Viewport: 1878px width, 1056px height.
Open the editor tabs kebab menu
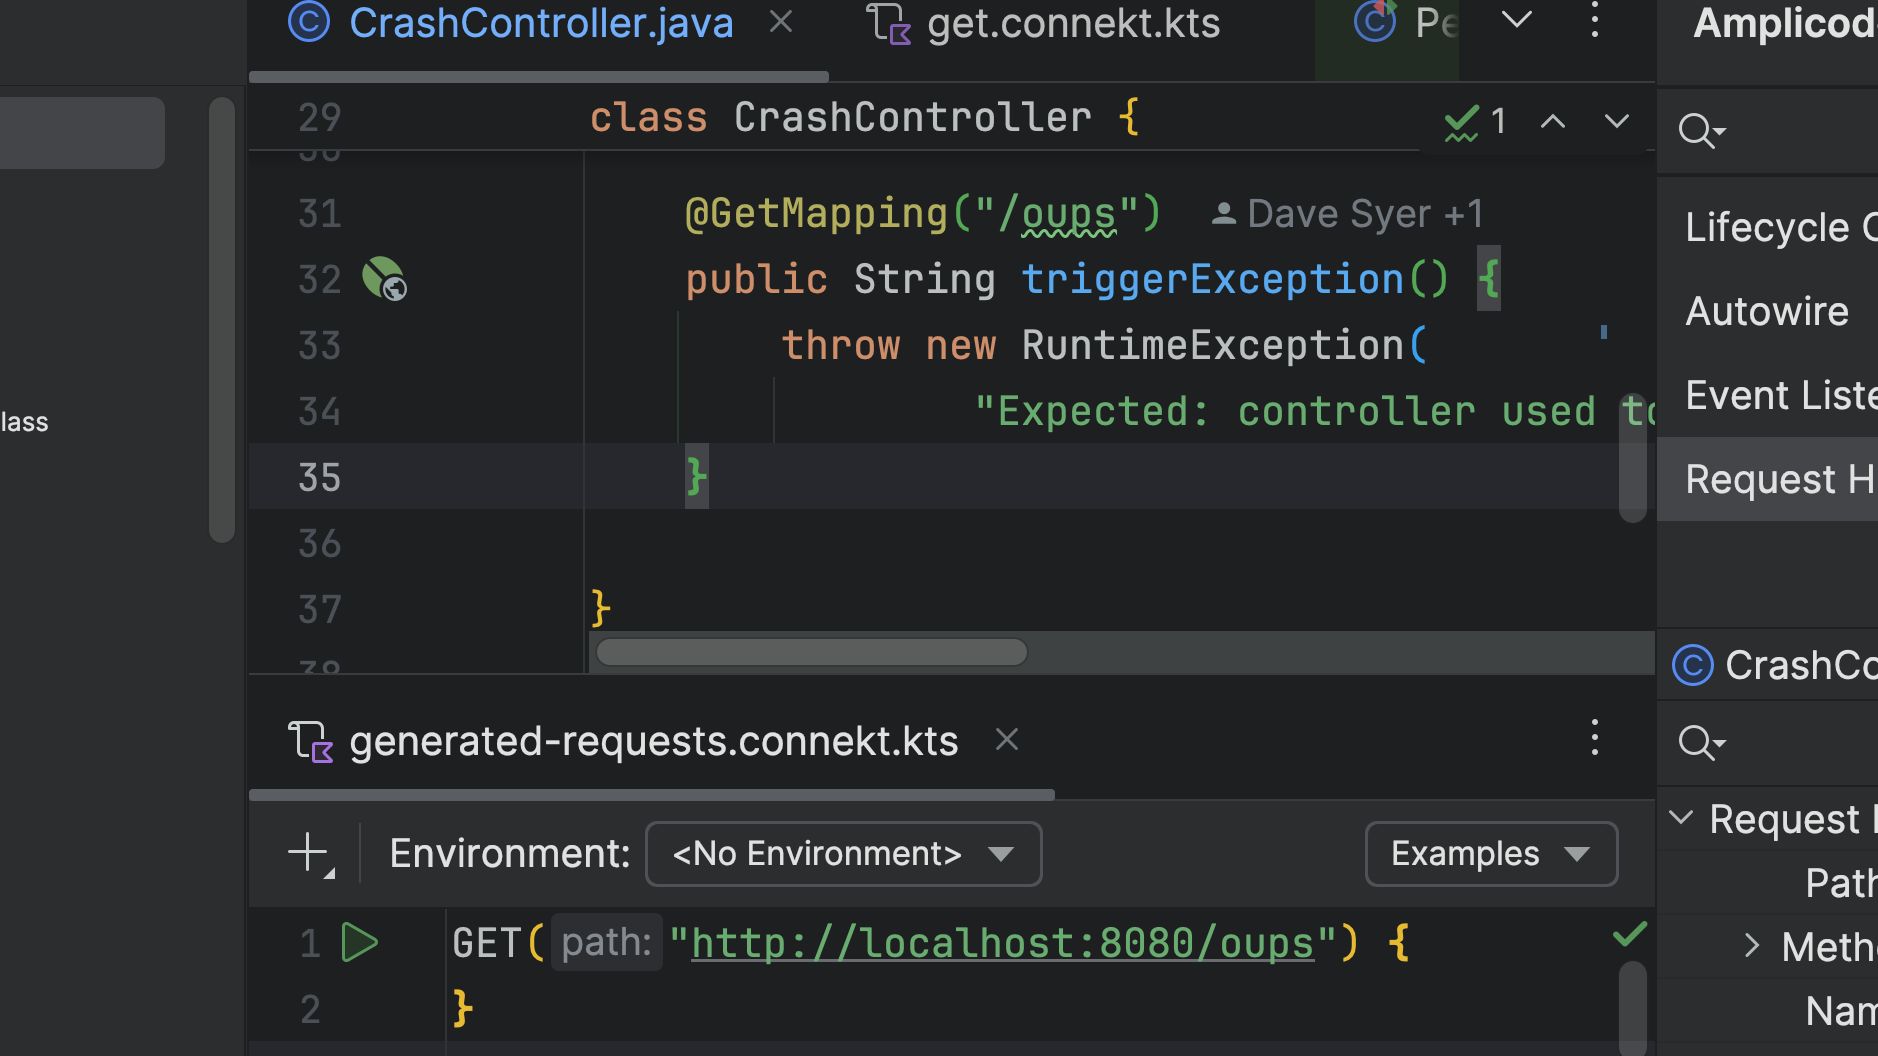click(1595, 21)
